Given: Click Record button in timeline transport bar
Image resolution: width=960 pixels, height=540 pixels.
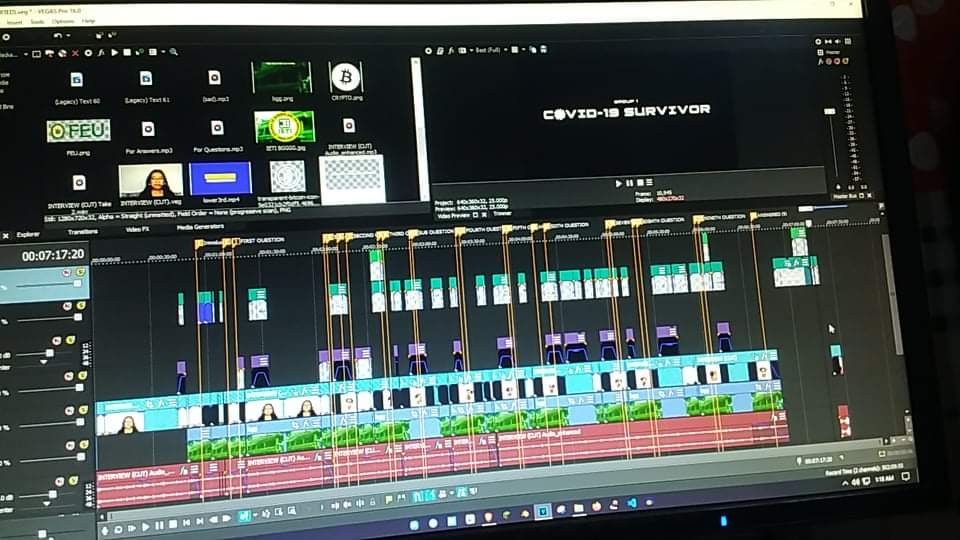Looking at the screenshot, I should tap(105, 530).
